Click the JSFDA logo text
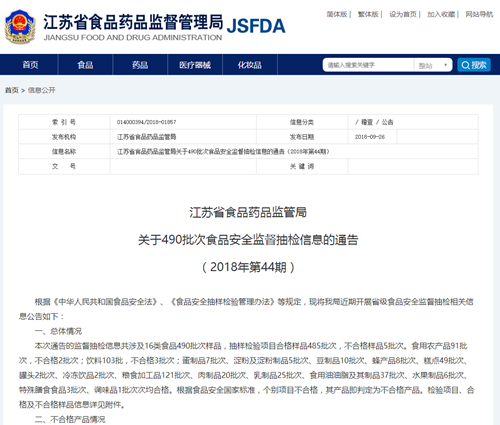 [x=256, y=26]
